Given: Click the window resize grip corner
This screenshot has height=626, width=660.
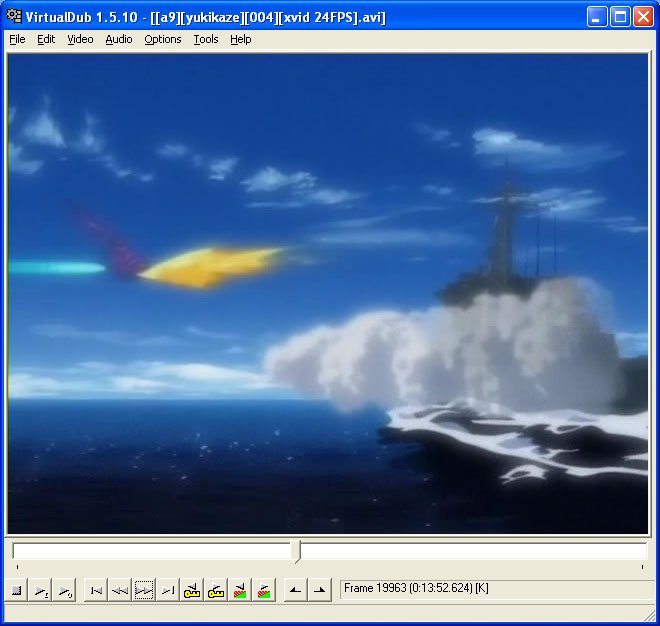Looking at the screenshot, I should [650, 615].
